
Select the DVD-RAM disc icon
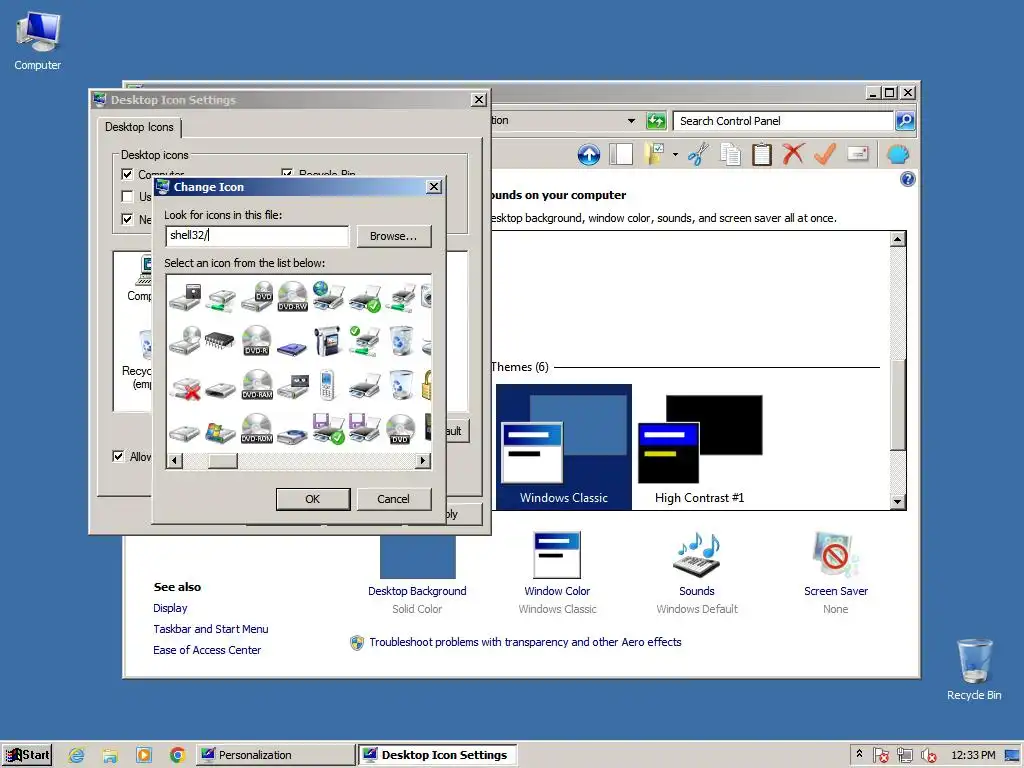(257, 385)
